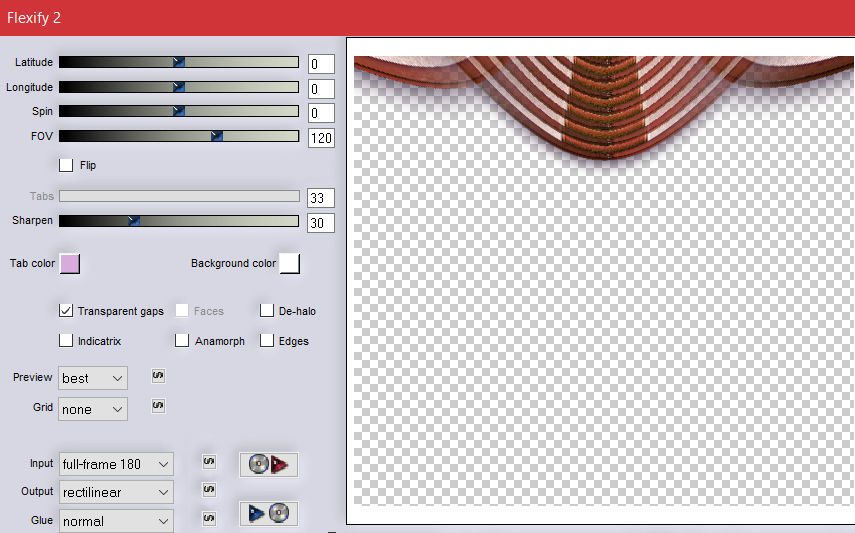Pick the white Background color swatch

coord(290,263)
